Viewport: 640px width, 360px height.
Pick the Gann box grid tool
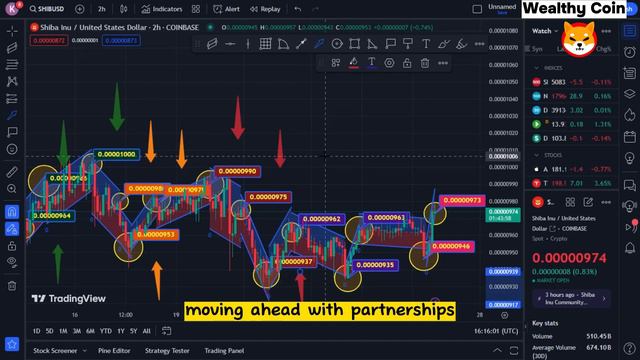pyautogui.click(x=265, y=44)
